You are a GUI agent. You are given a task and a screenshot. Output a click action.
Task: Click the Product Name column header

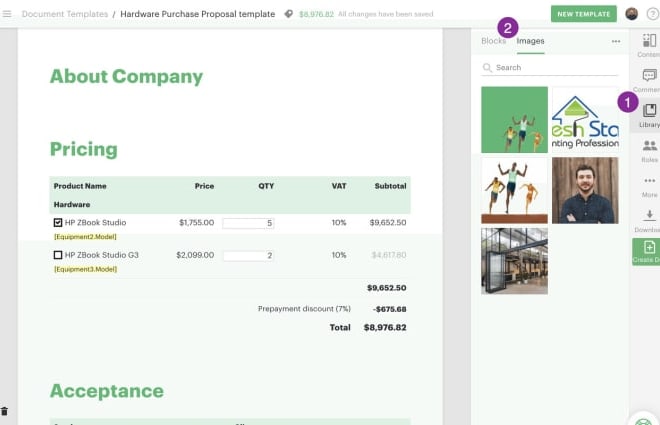80,186
